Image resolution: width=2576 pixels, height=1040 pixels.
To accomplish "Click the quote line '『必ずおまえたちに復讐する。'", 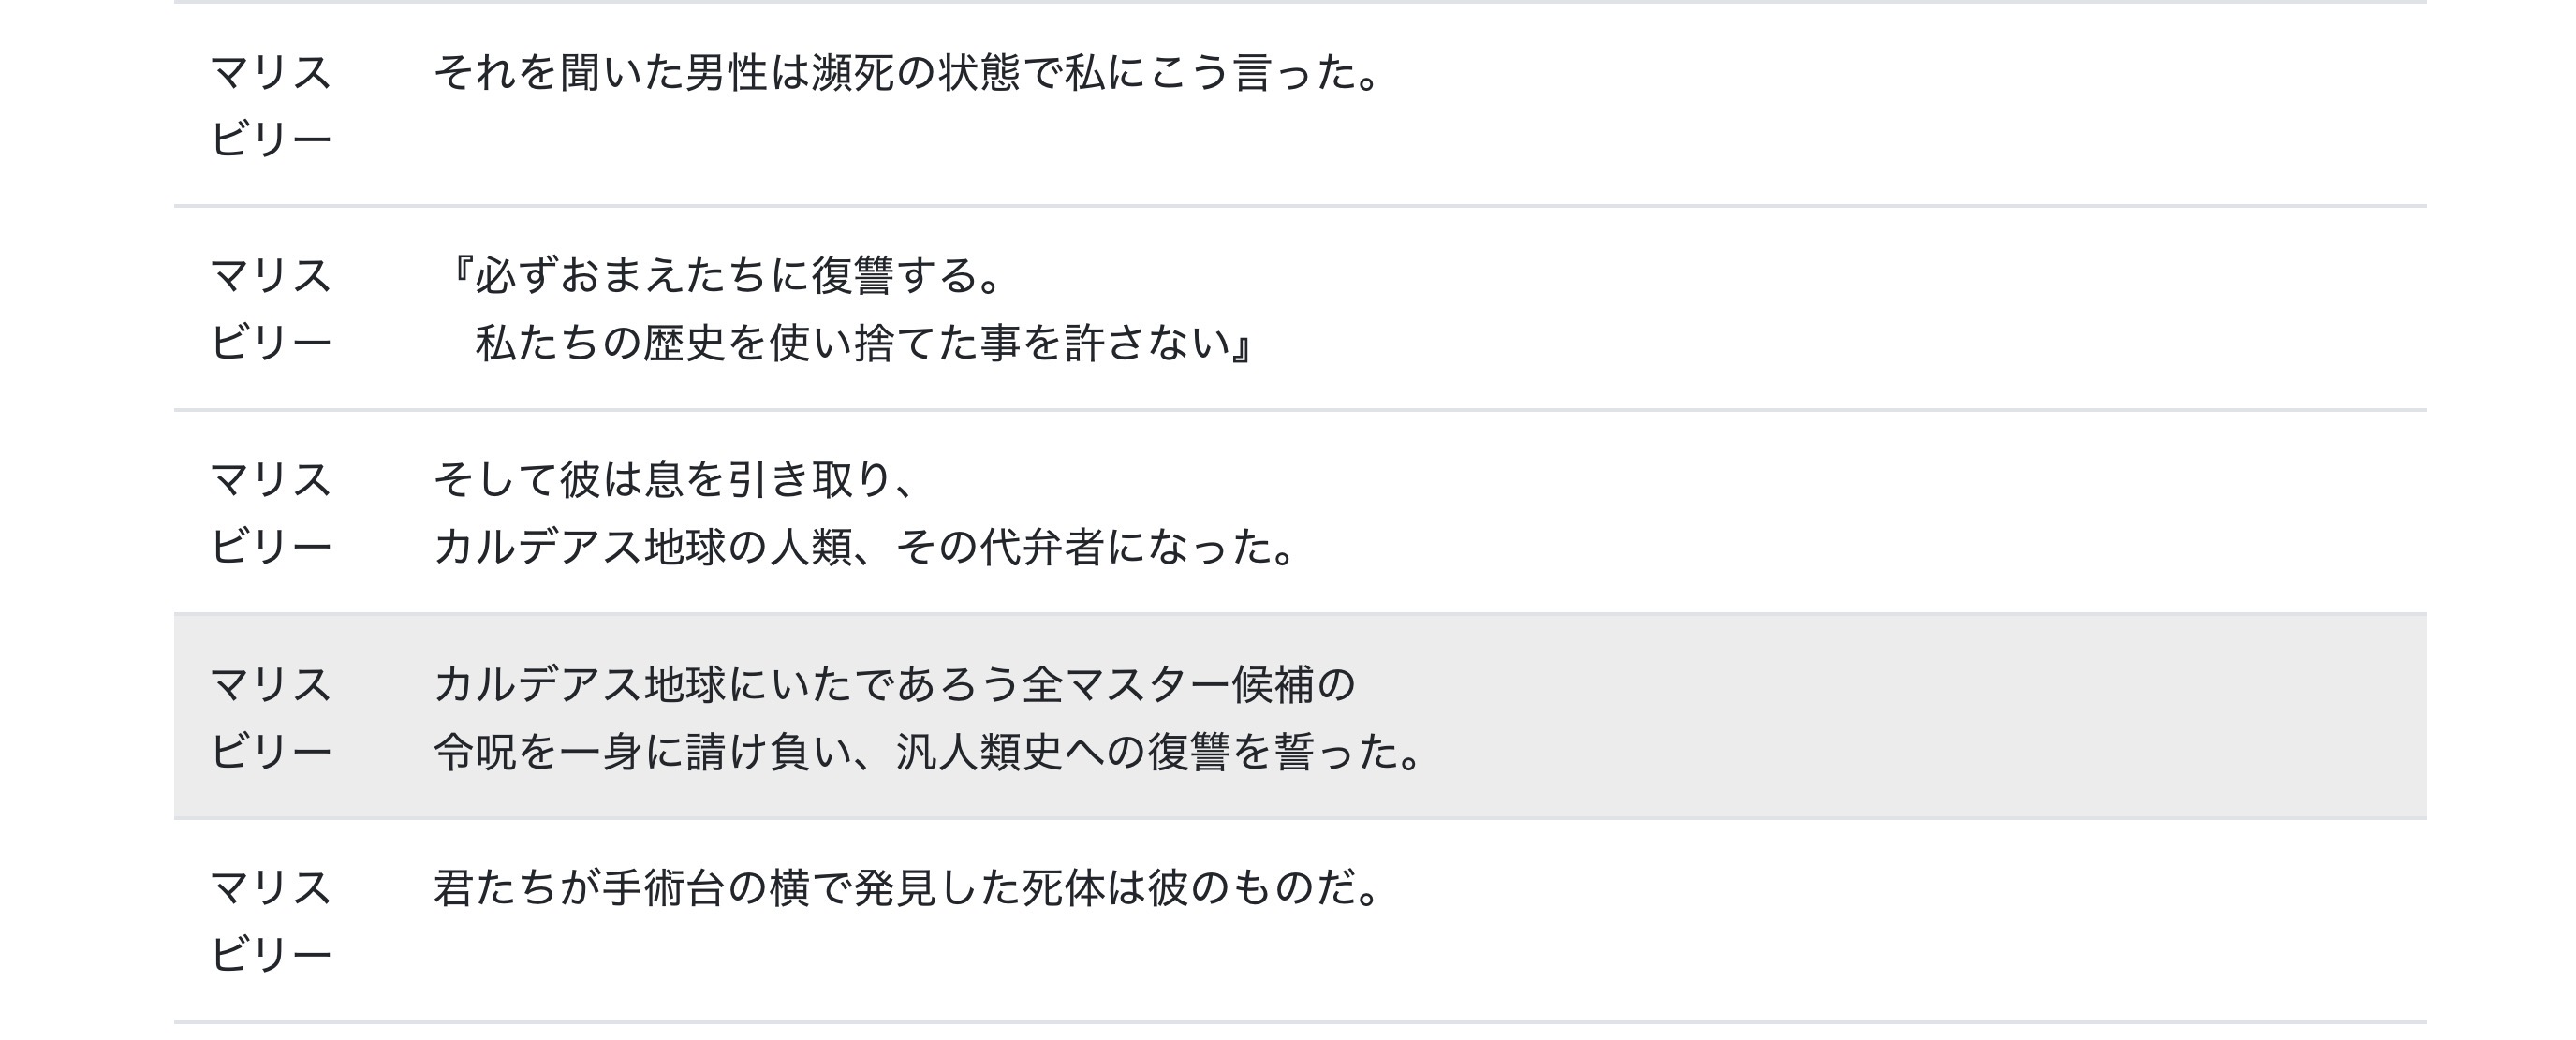I will pos(725,276).
